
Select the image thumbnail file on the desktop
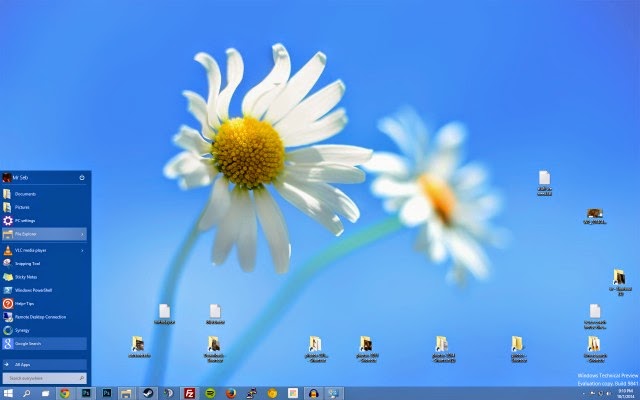coord(595,216)
